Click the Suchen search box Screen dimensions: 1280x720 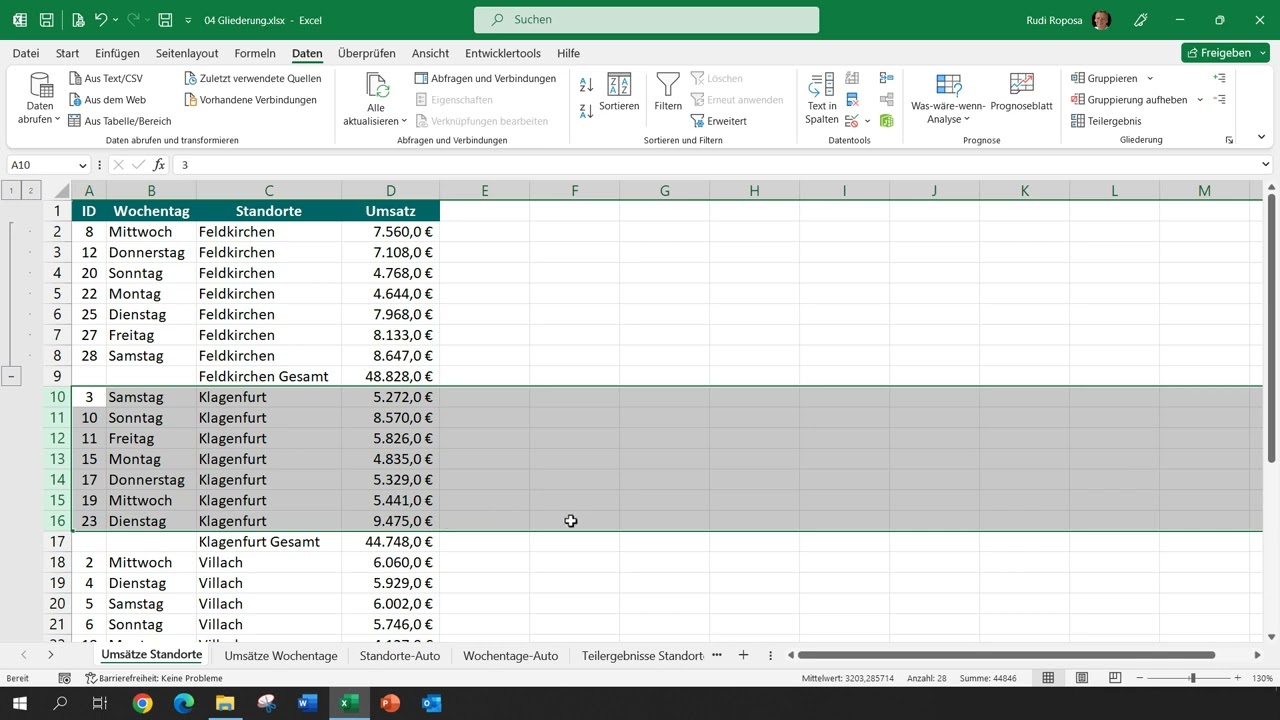646,19
